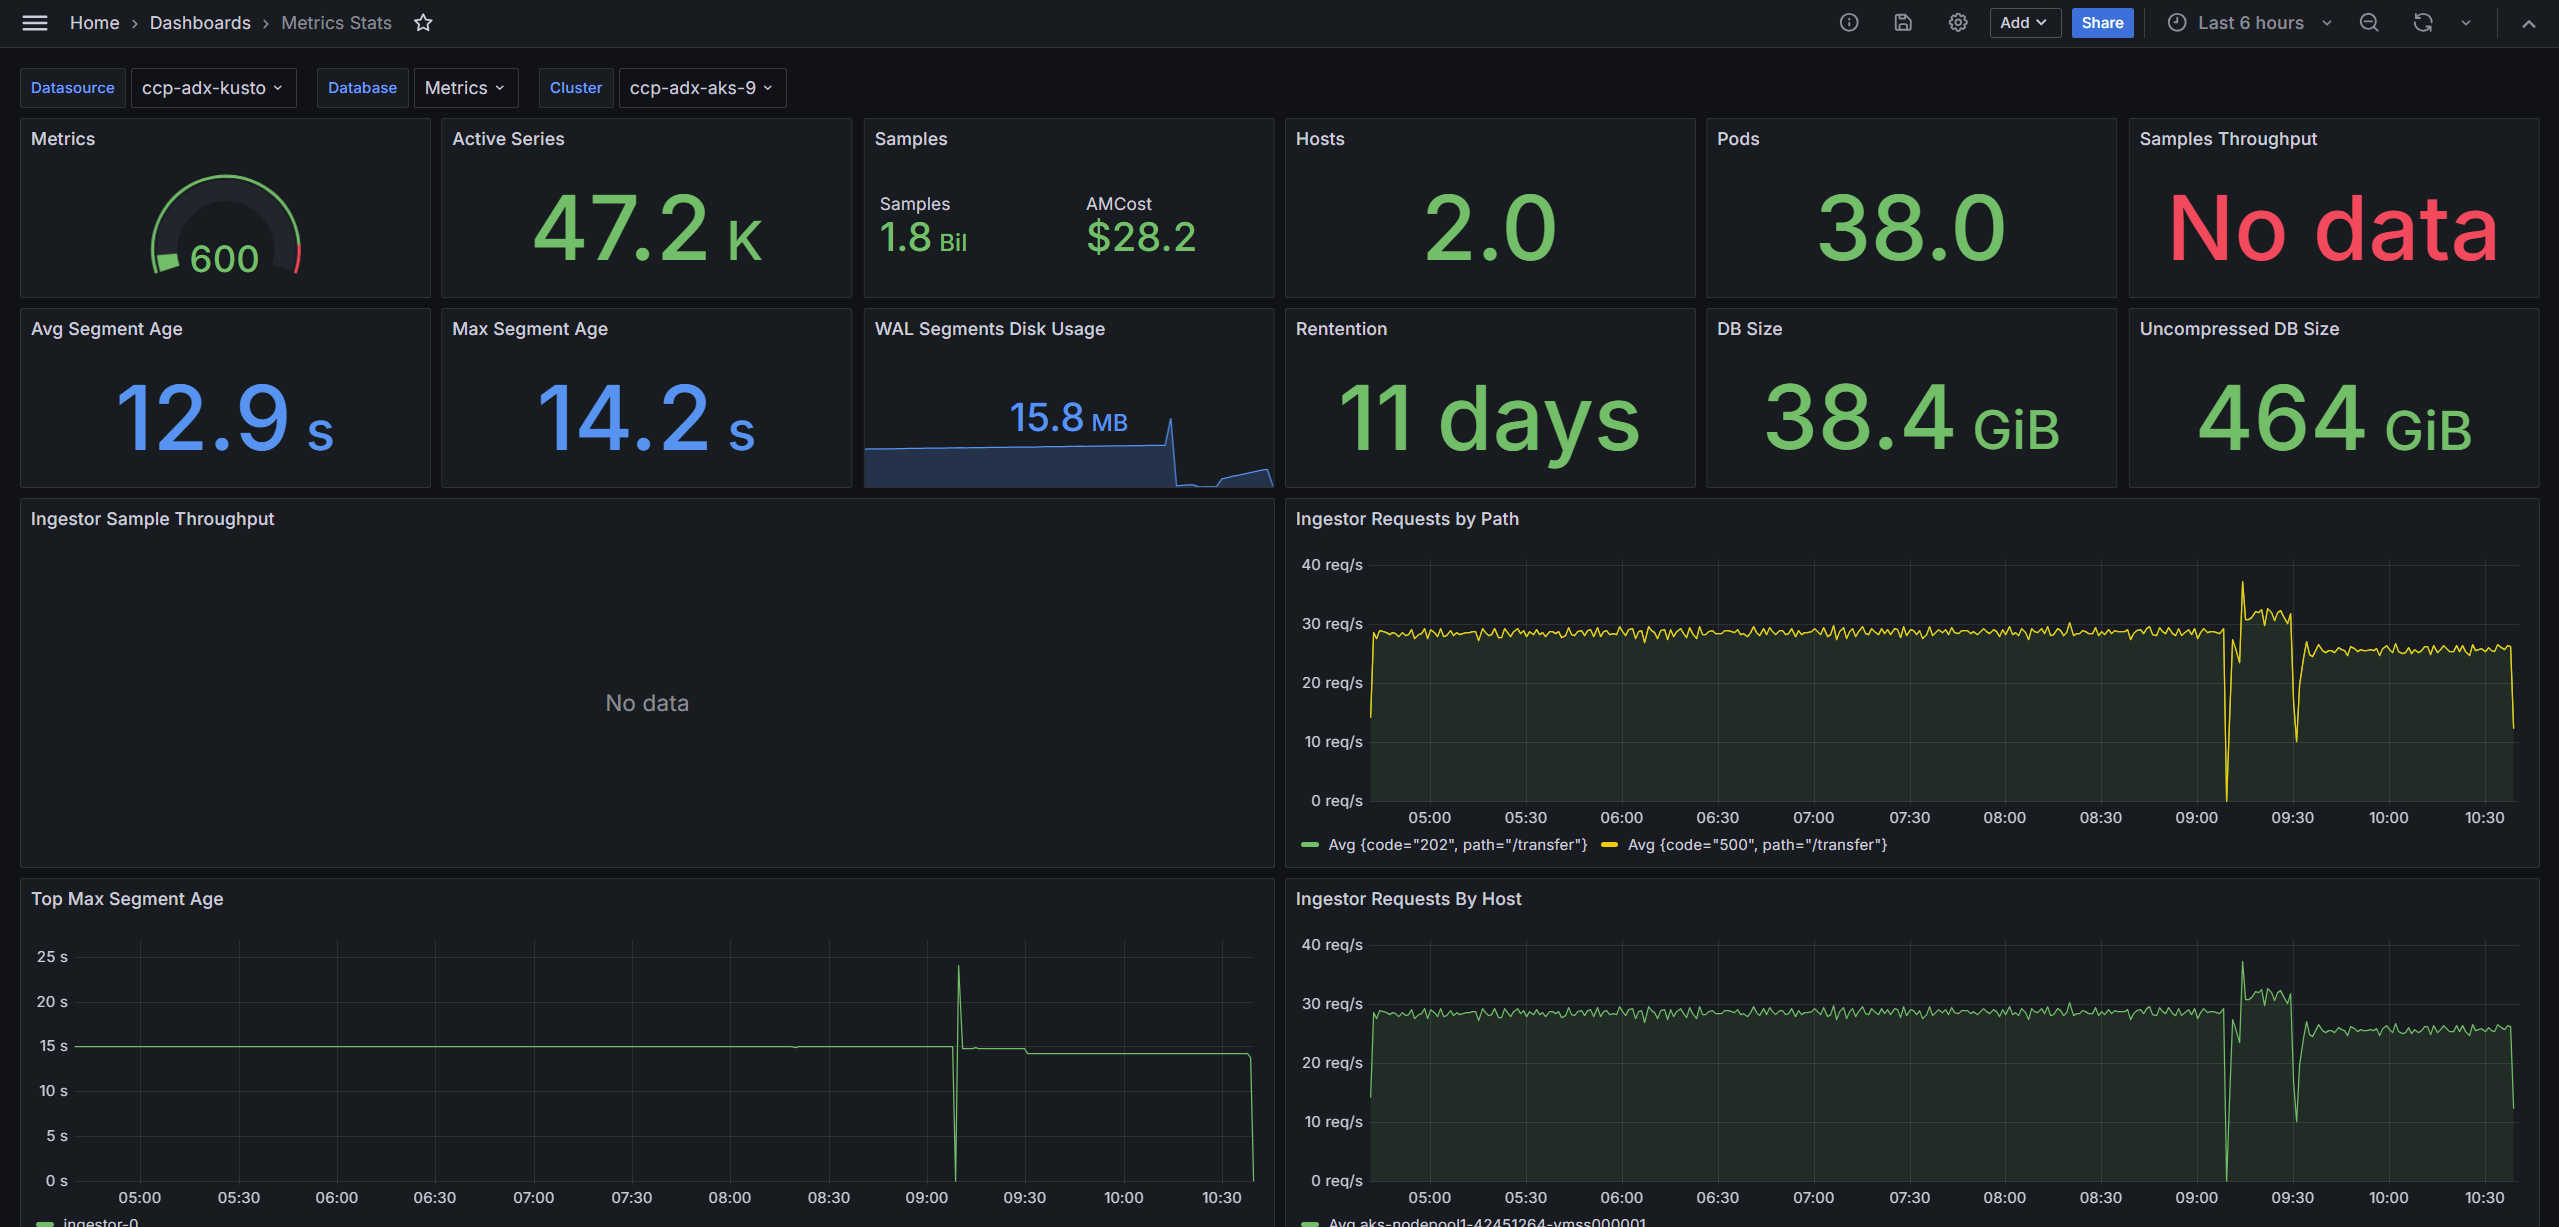Mark dashboard as favorite with star
The width and height of the screenshot is (2559, 1227).
point(423,23)
